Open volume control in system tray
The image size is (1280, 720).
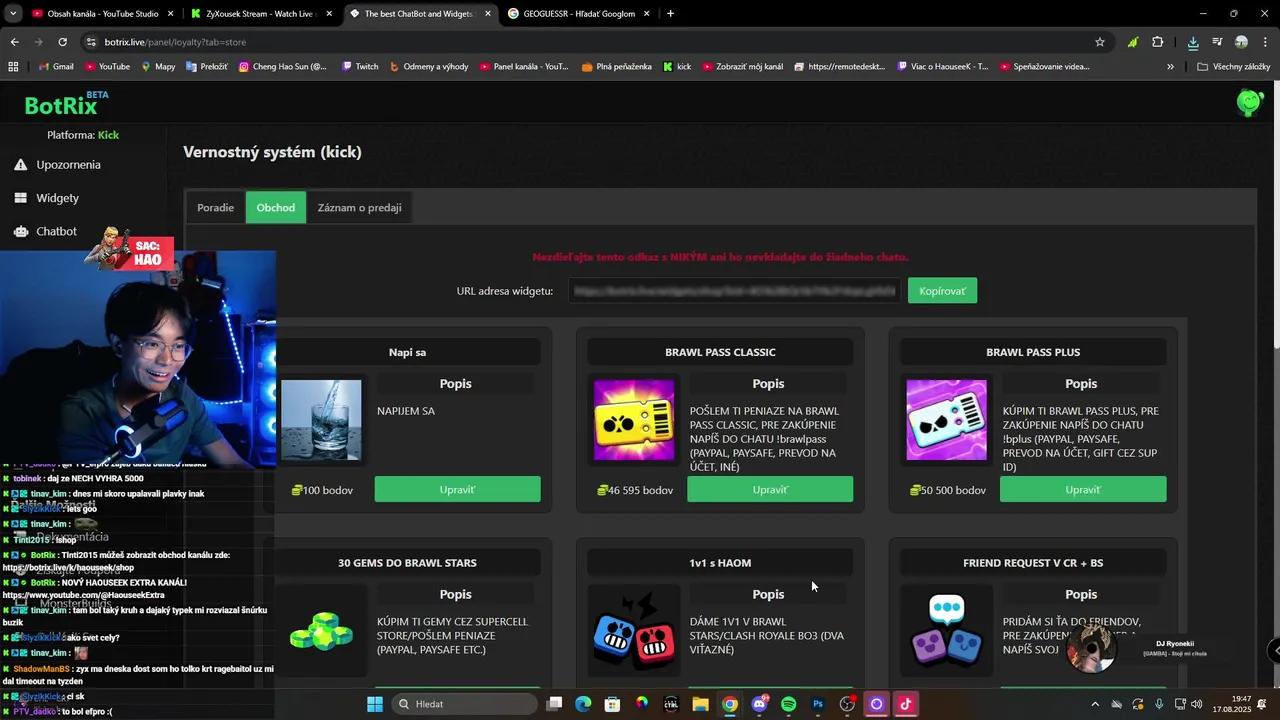pos(1197,704)
